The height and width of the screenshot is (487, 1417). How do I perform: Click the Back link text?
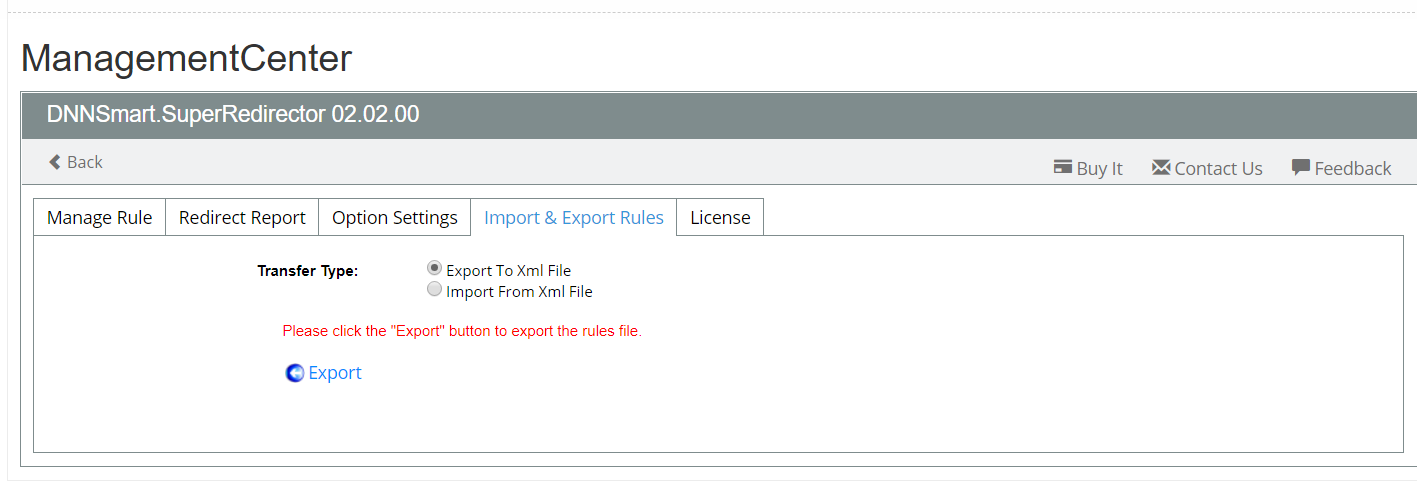[x=85, y=162]
